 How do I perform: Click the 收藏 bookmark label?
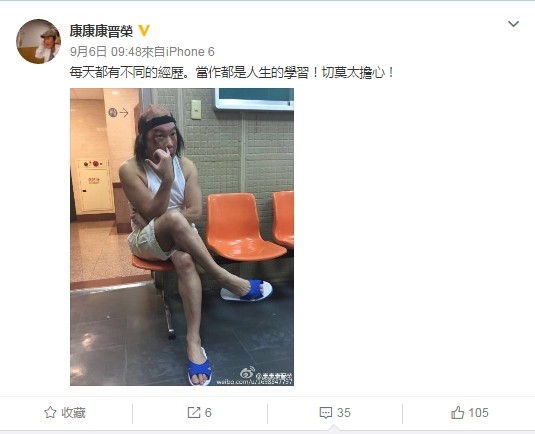pyautogui.click(x=73, y=413)
